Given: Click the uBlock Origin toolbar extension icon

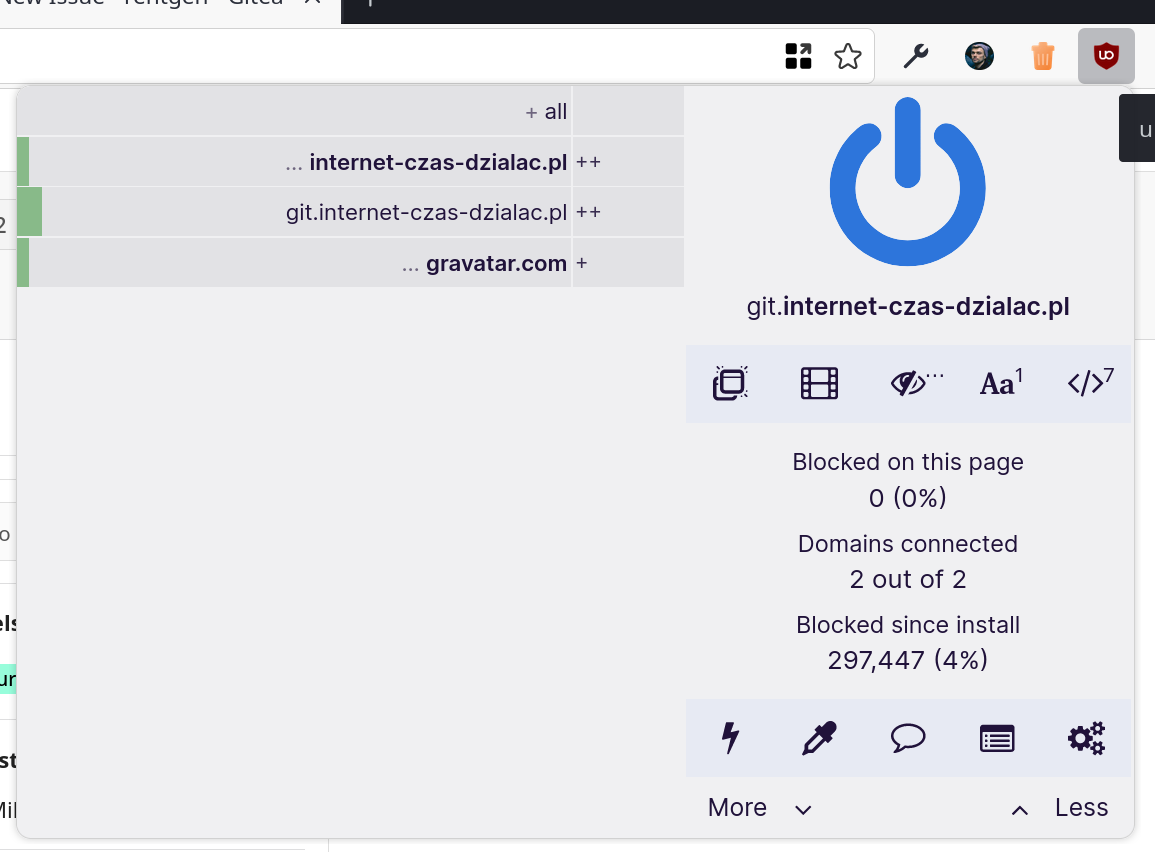Looking at the screenshot, I should [1105, 56].
